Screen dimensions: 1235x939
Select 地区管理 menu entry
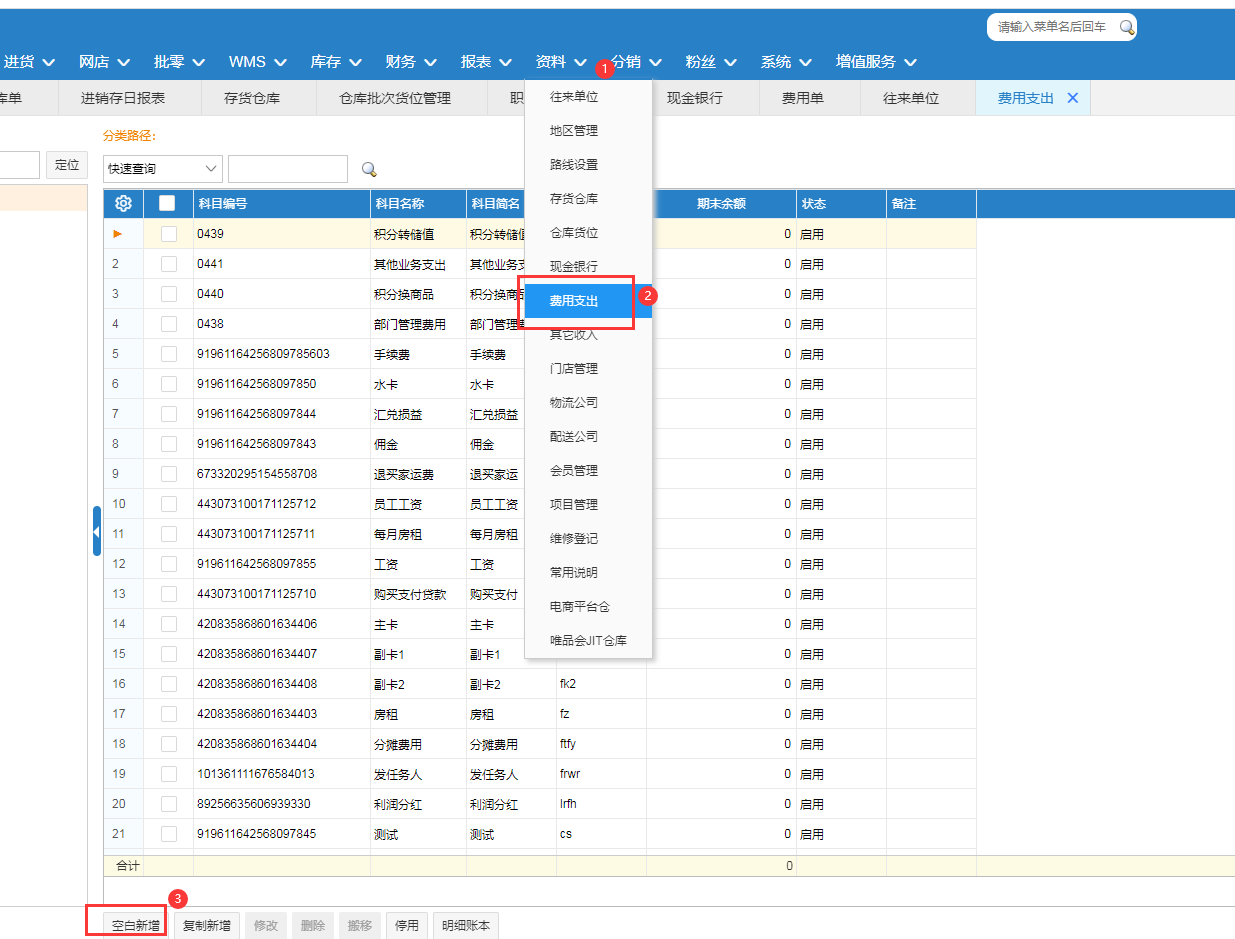pos(588,131)
